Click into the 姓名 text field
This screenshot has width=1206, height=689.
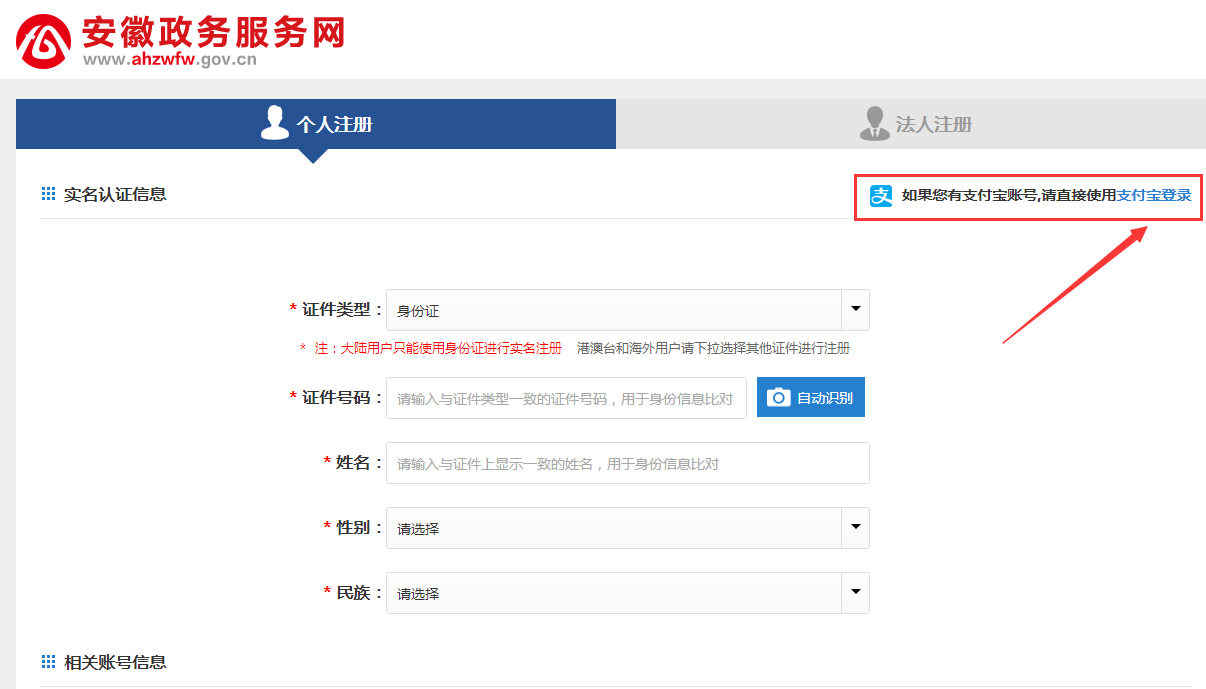pyautogui.click(x=627, y=464)
